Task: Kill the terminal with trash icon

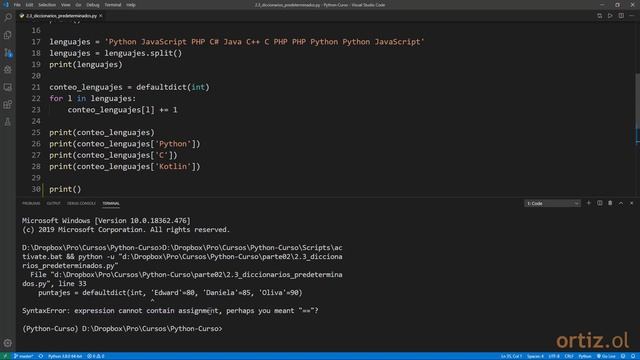Action: pyautogui.click(x=610, y=203)
